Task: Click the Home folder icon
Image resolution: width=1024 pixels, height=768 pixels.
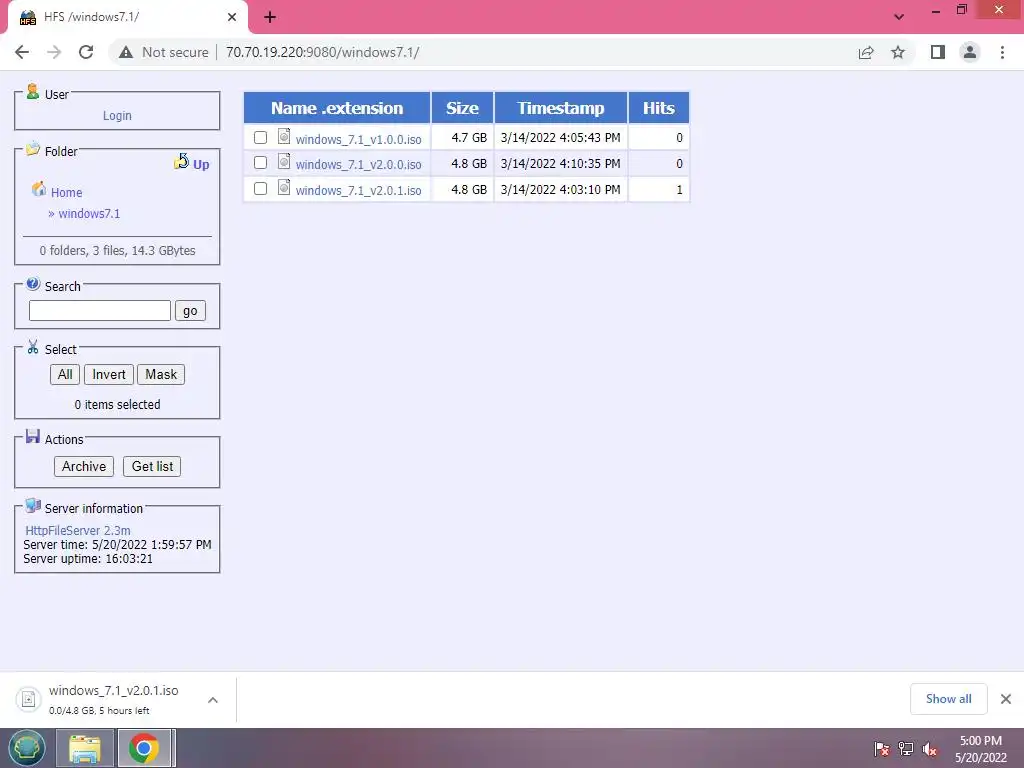Action: (x=39, y=189)
